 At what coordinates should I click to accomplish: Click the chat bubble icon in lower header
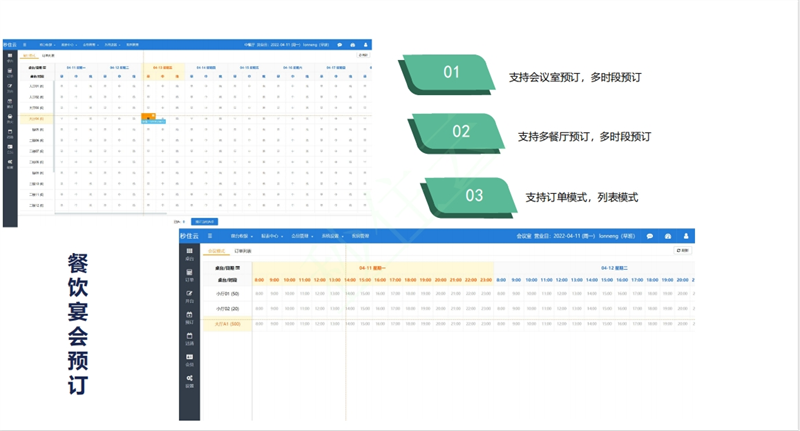click(x=649, y=237)
